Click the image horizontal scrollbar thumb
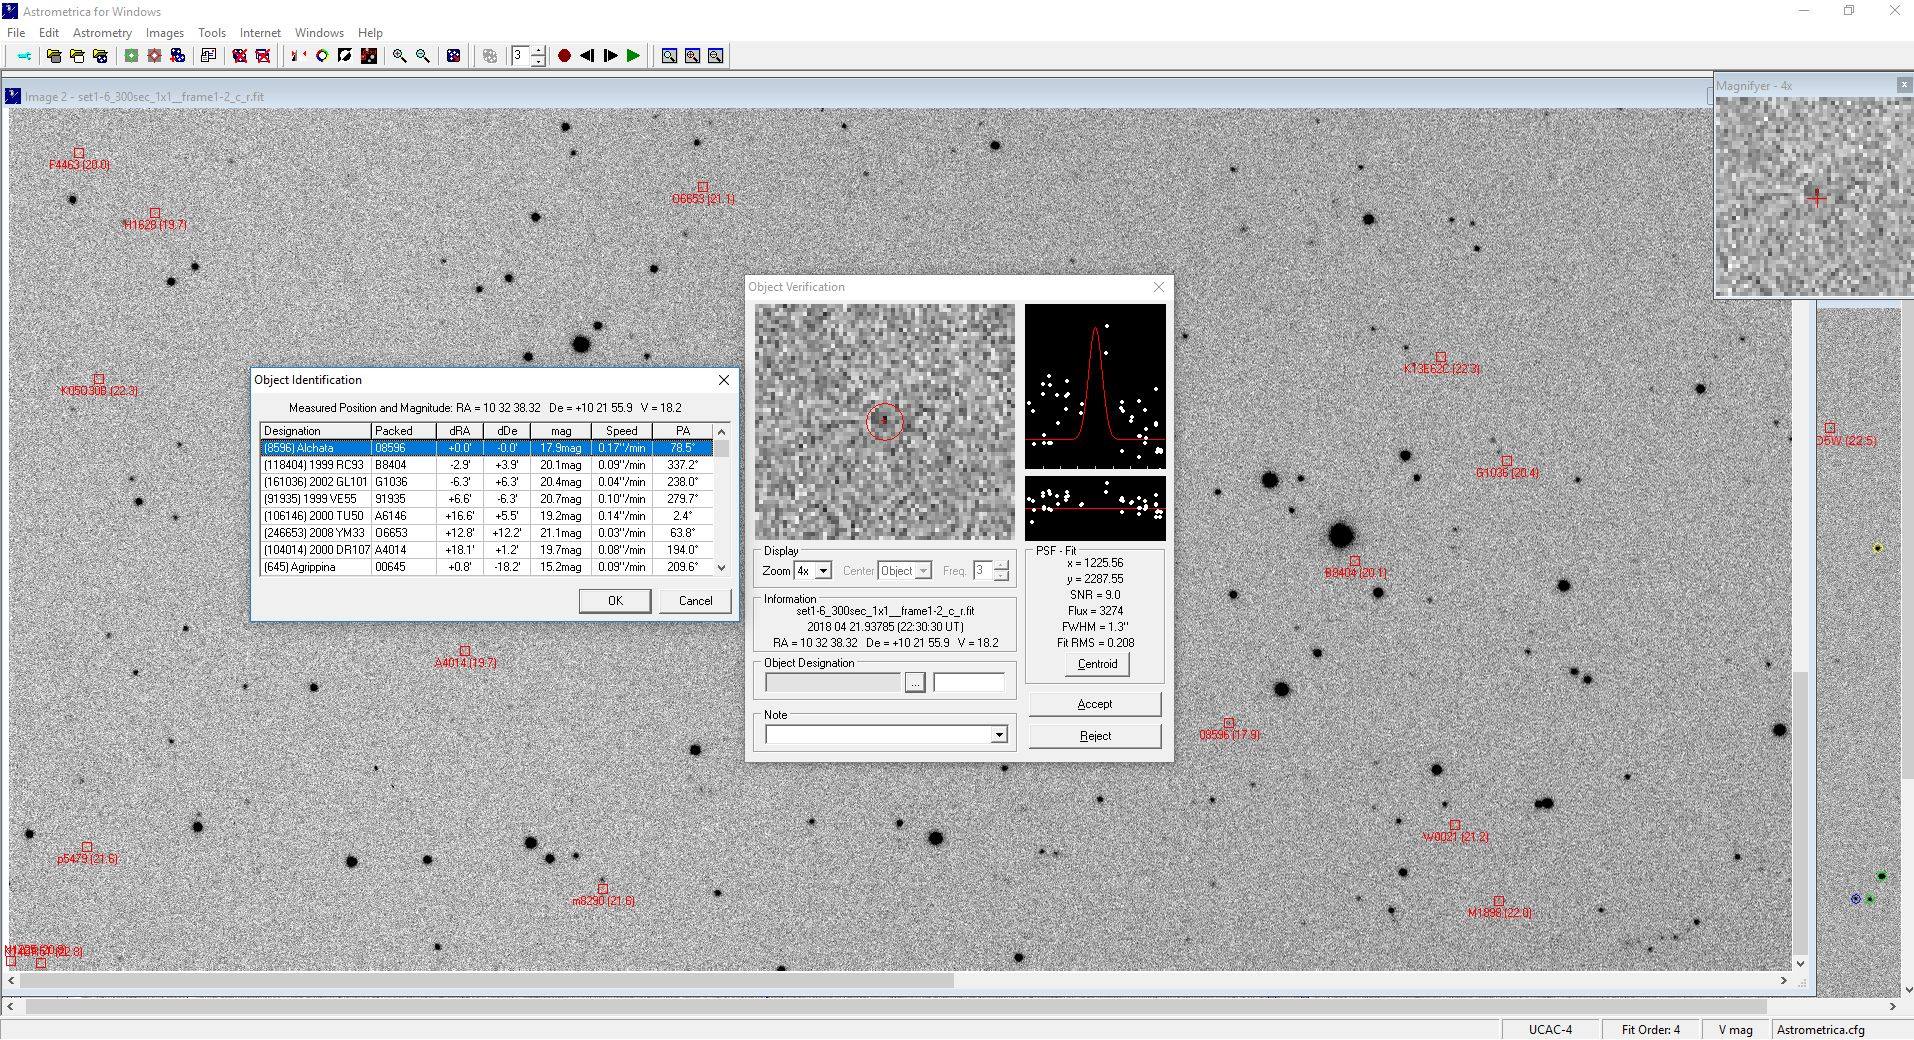Screen dimensions: 1914x1040 [487, 981]
